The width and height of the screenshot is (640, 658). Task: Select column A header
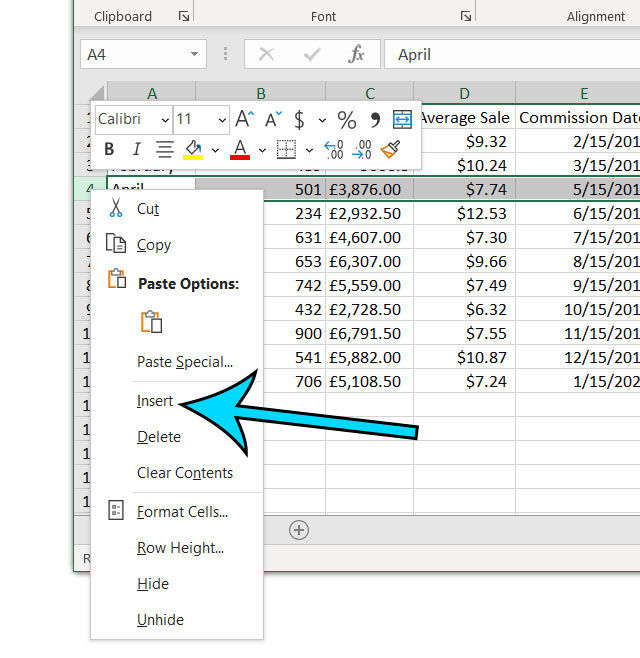tap(152, 93)
